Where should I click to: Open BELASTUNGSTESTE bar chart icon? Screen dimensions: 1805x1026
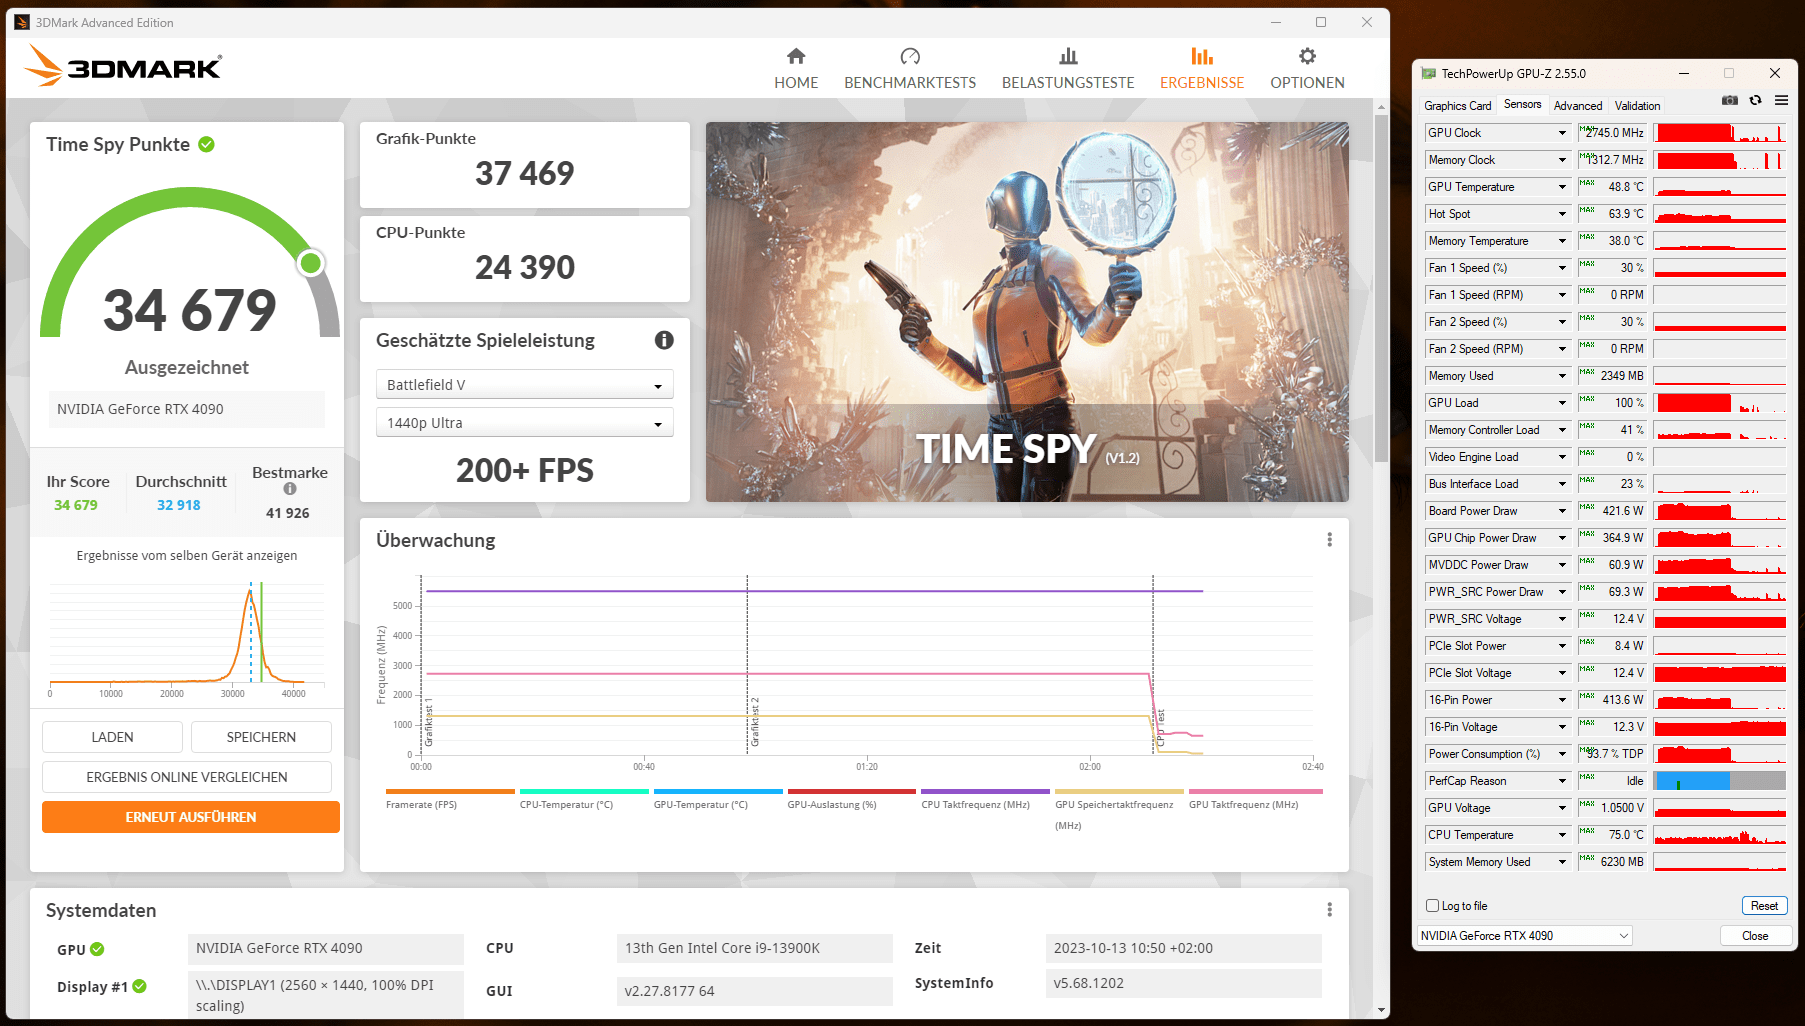pos(1068,56)
